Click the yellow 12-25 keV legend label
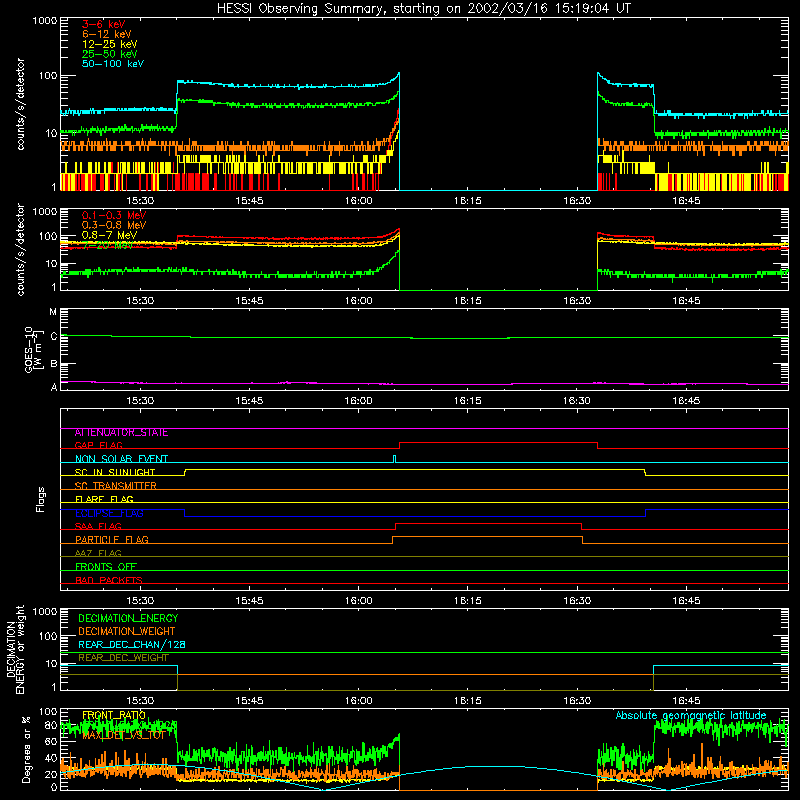 110,44
